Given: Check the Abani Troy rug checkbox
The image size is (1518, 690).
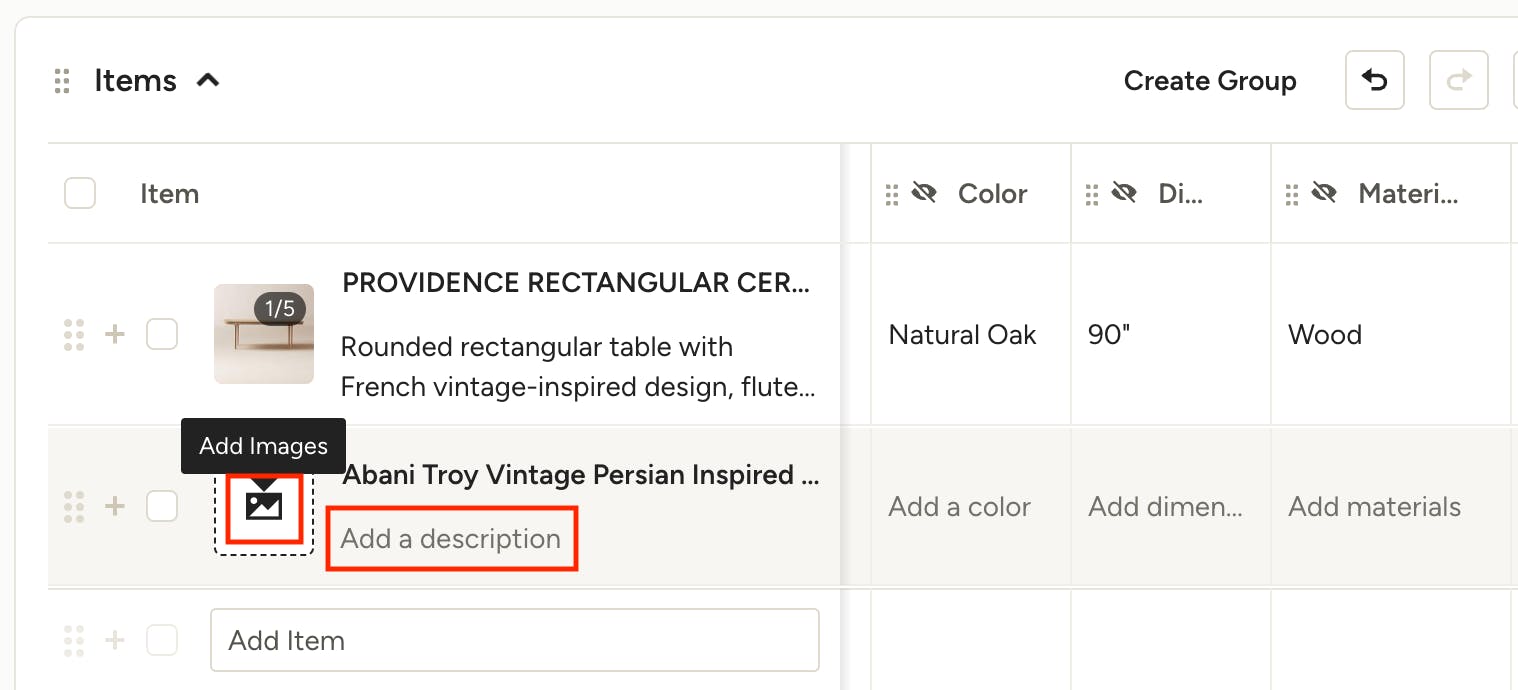Looking at the screenshot, I should 162,506.
